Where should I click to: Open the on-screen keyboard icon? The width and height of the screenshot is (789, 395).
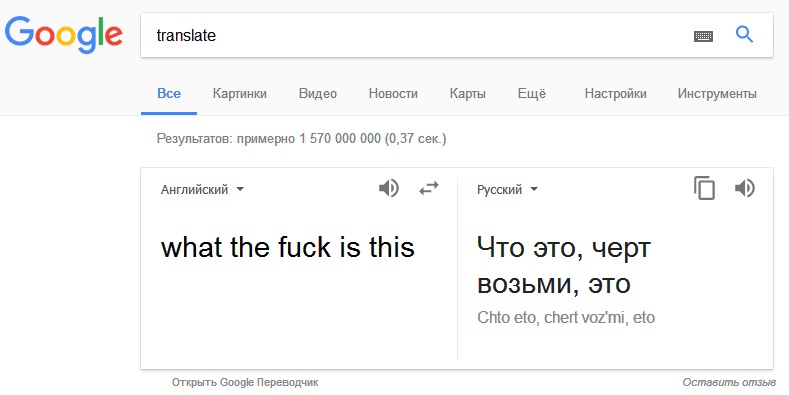pos(703,36)
